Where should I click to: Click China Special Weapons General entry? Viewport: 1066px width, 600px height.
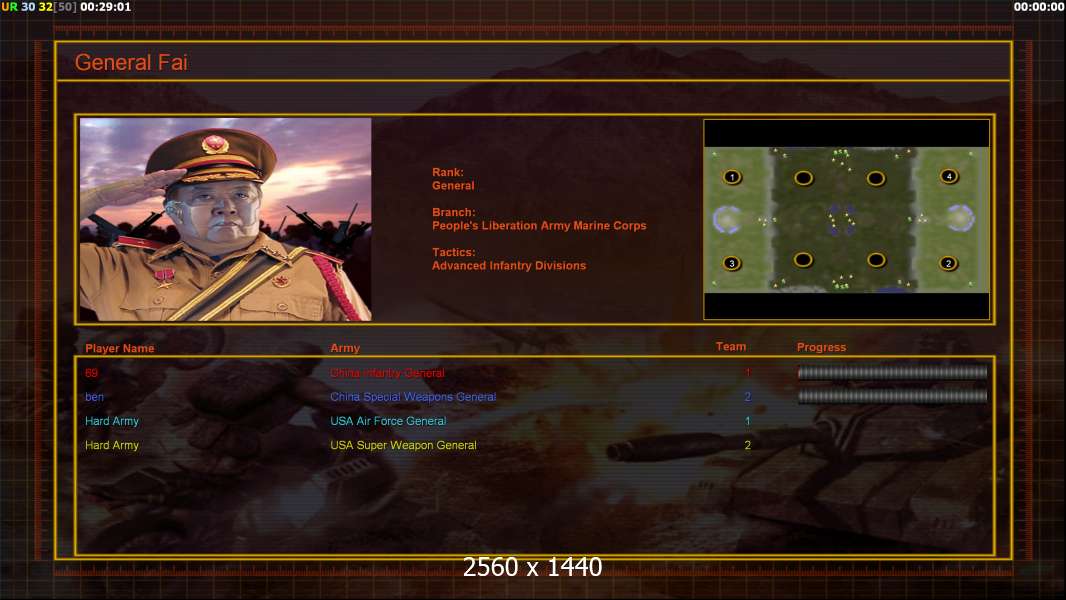pos(413,397)
